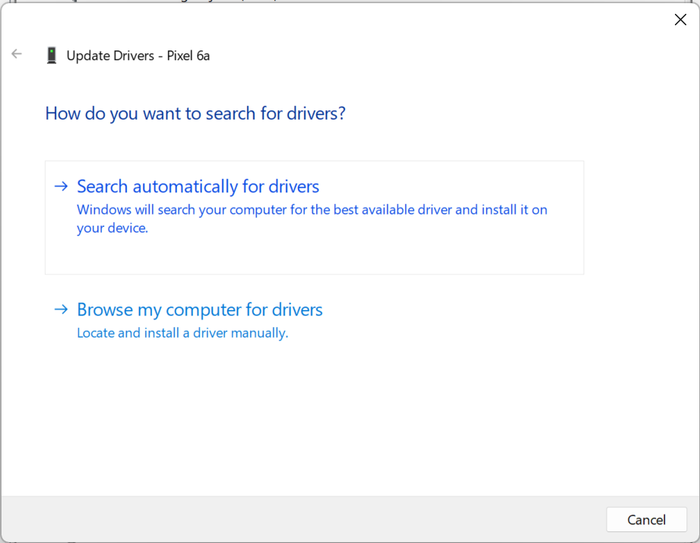Screen dimensions: 700x543
Task: Click the arrow icon beside Search automatically
Action: coord(61,186)
